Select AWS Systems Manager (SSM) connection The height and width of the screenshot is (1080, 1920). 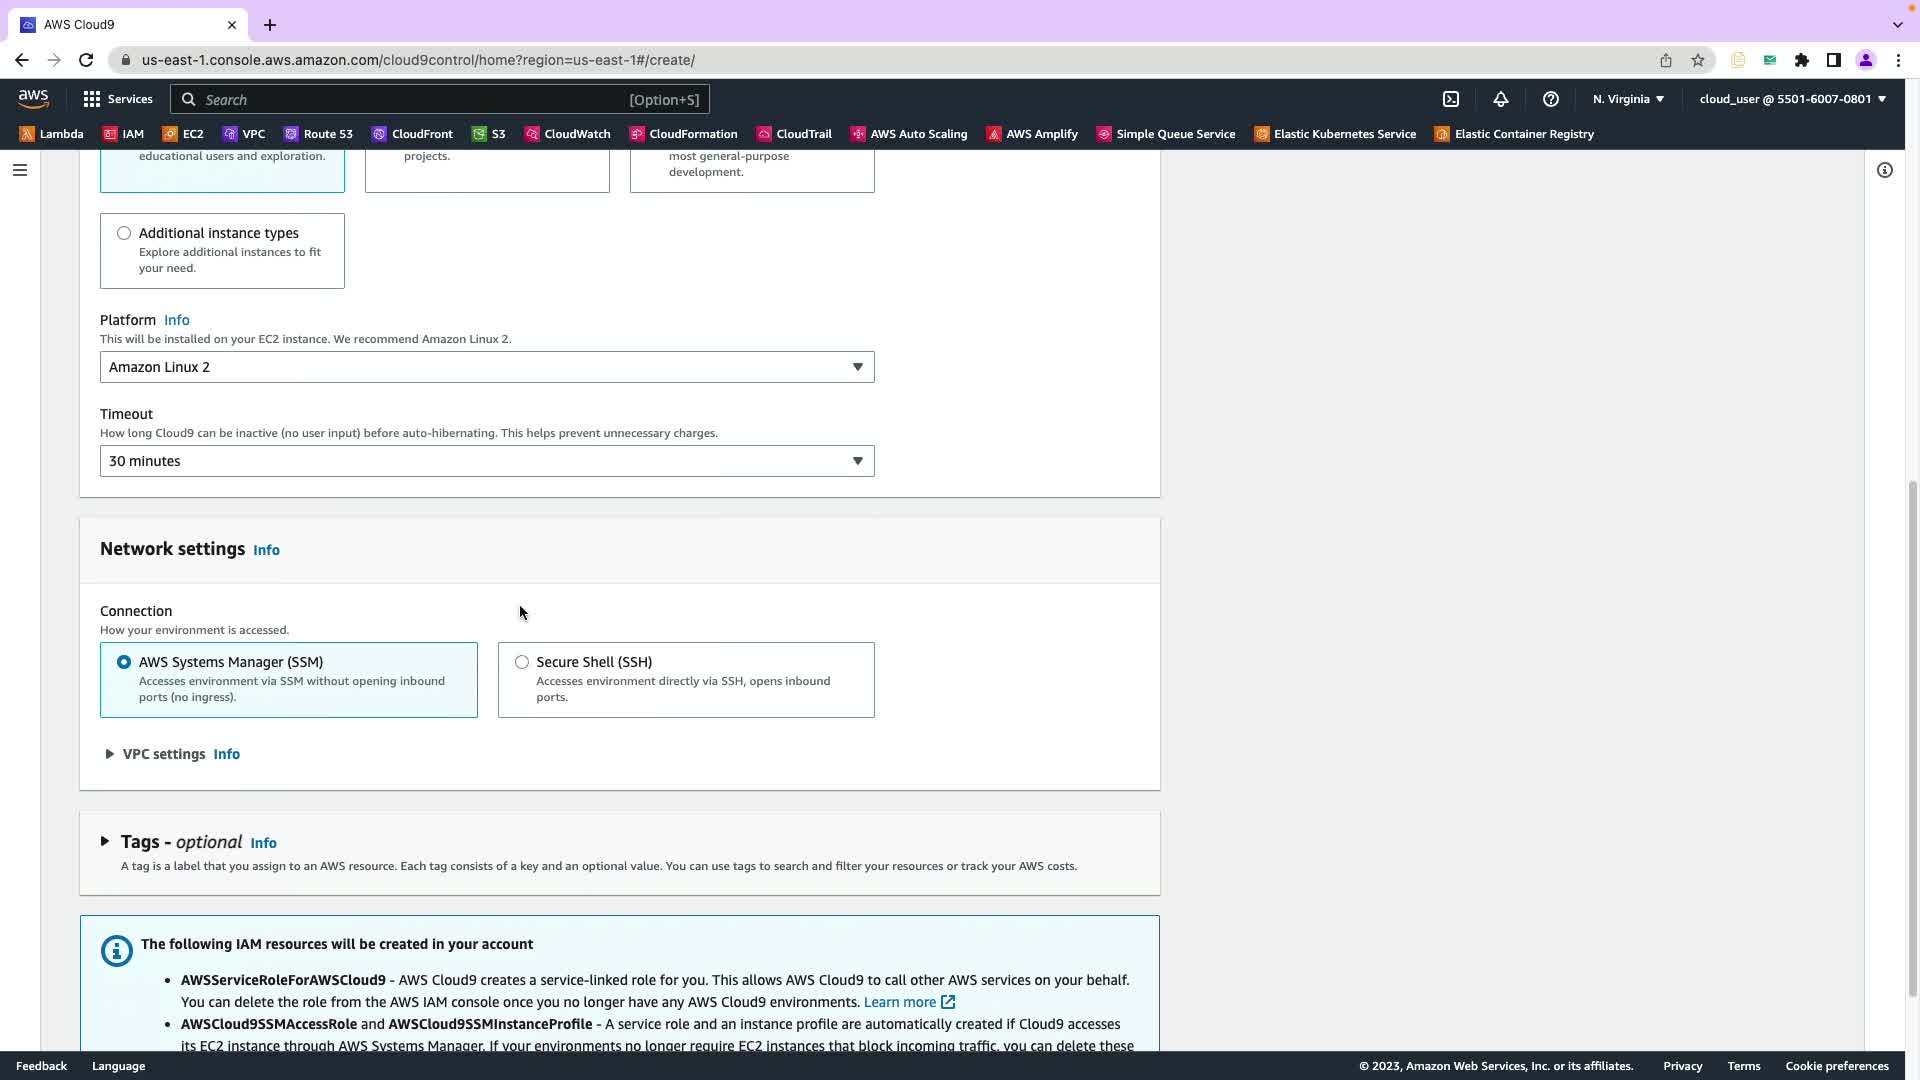pos(124,662)
